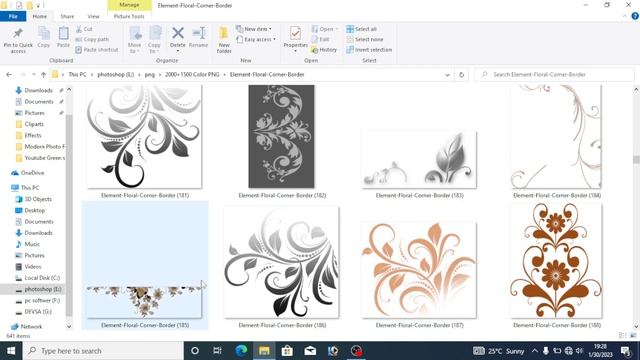
Task: Open the Copy to menu
Action: (154, 39)
